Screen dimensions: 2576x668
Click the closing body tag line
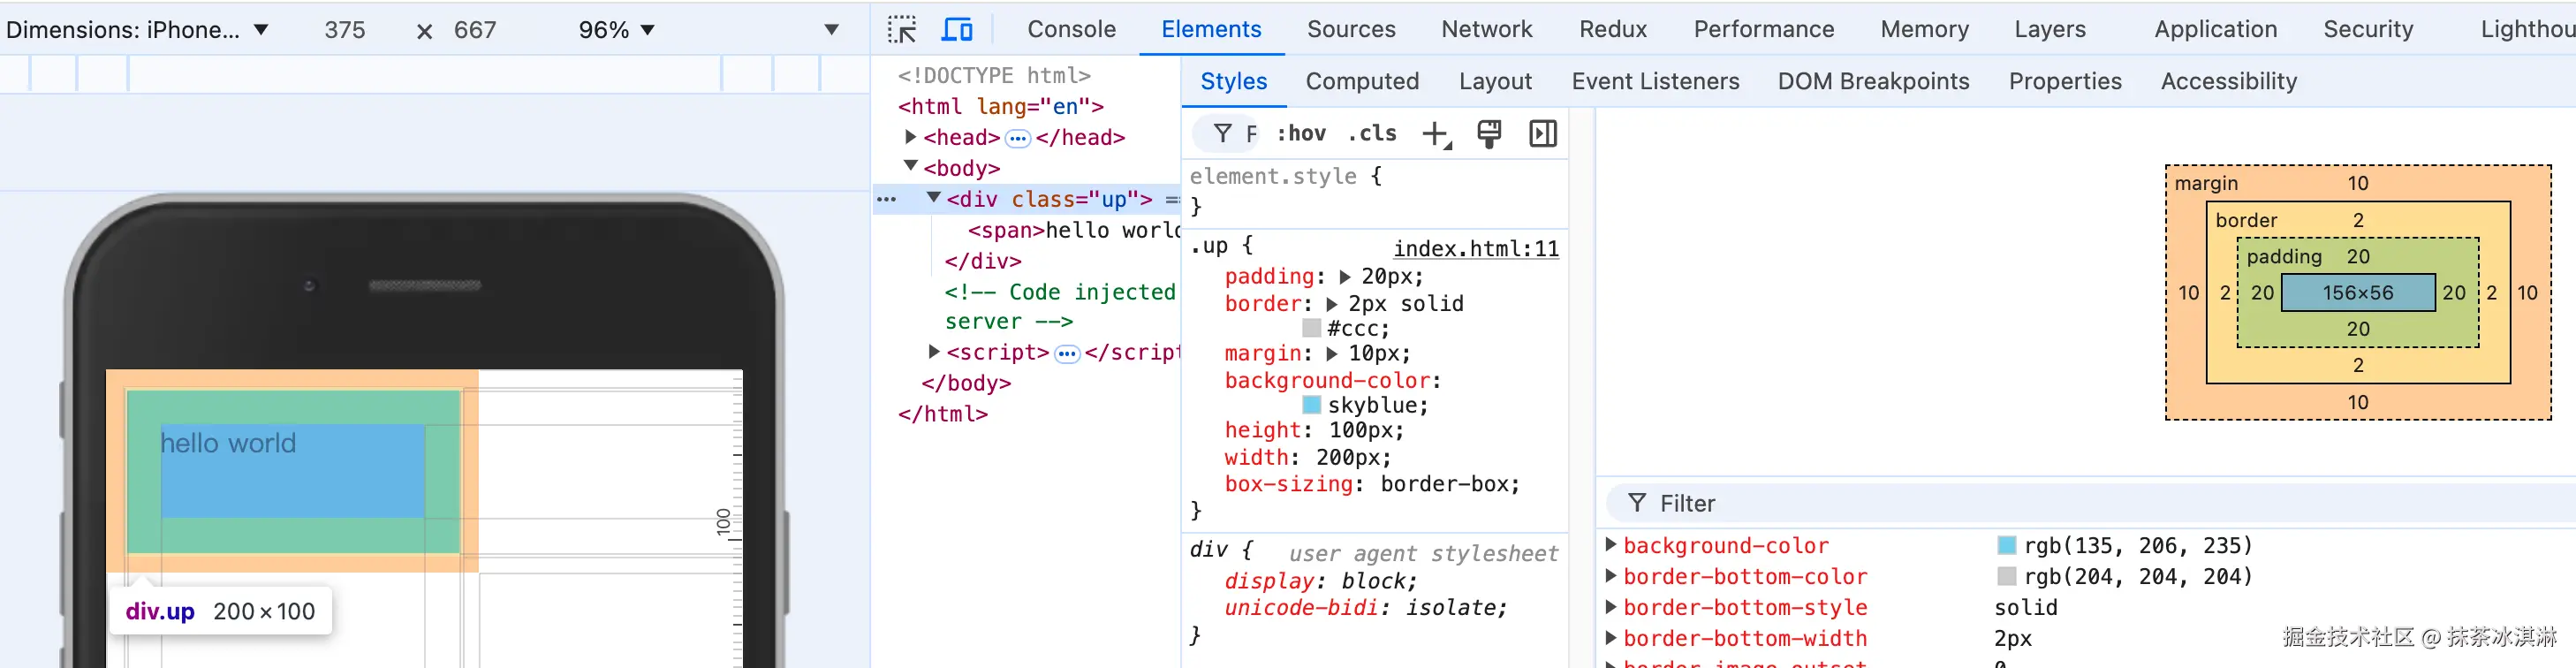[965, 383]
